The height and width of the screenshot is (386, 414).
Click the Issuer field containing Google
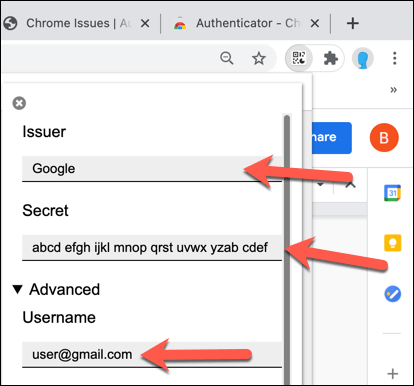pos(152,169)
